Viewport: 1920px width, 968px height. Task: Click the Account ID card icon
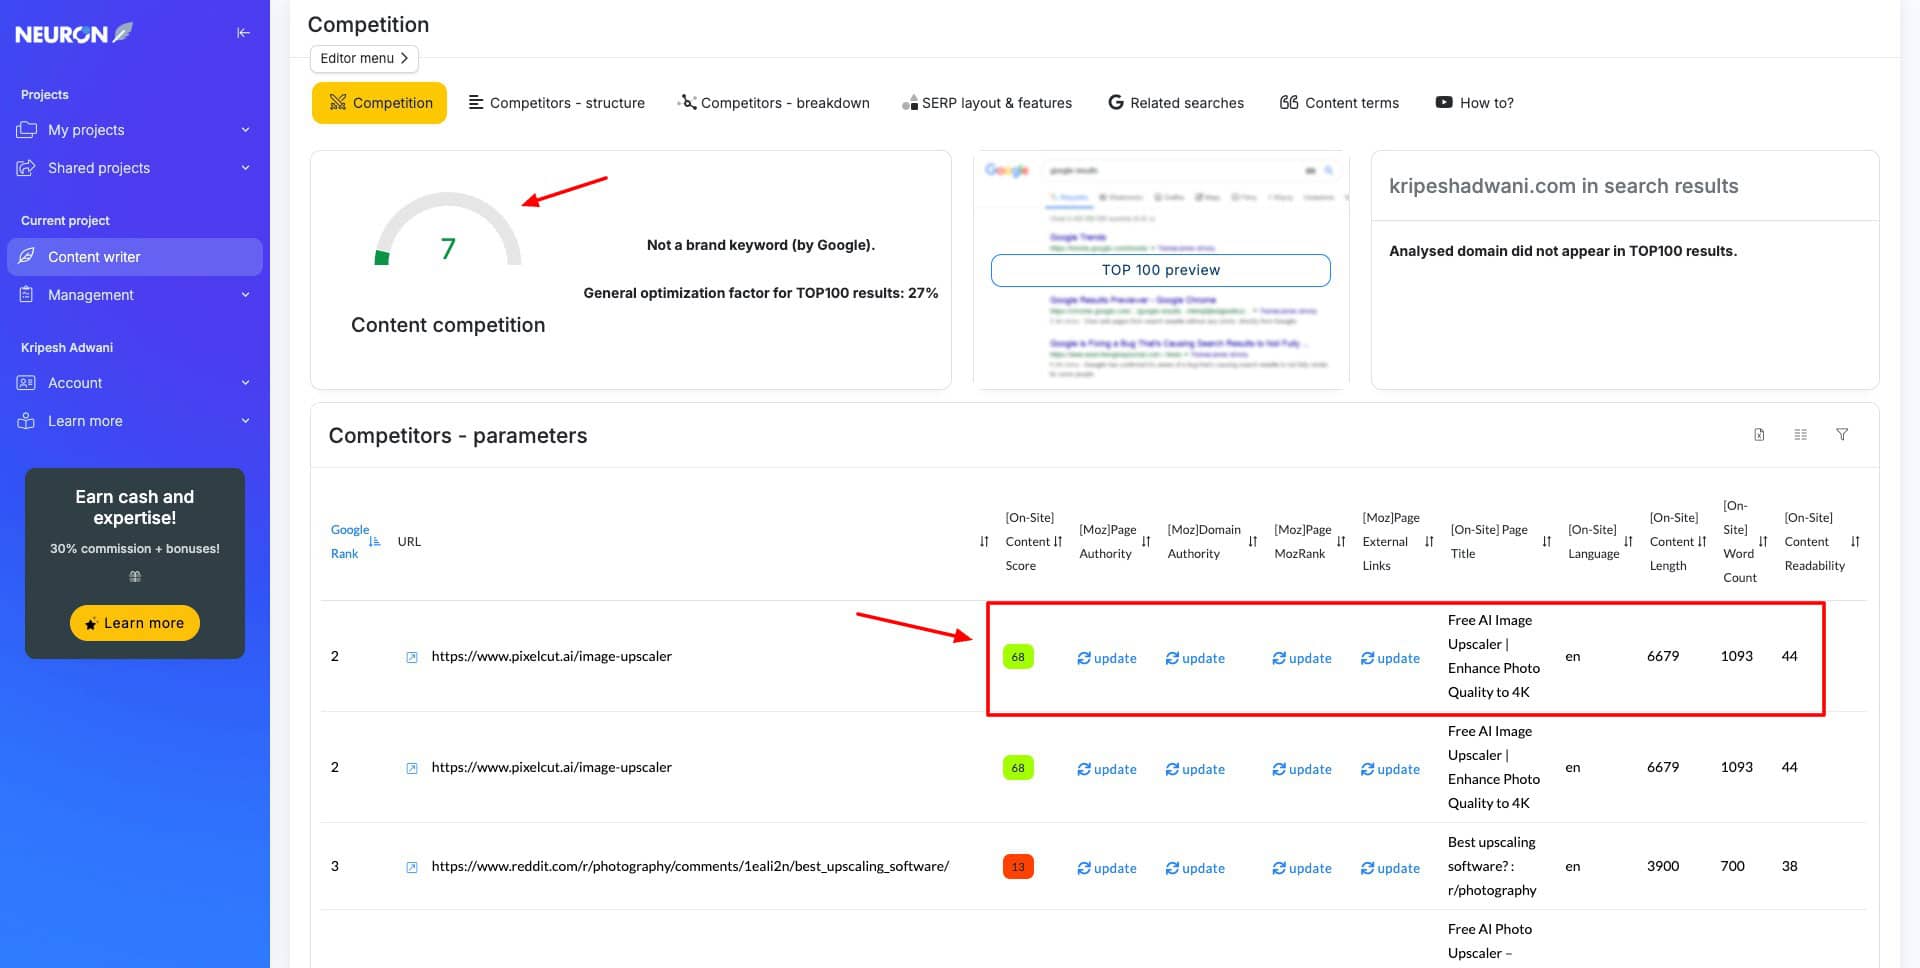tap(26, 383)
